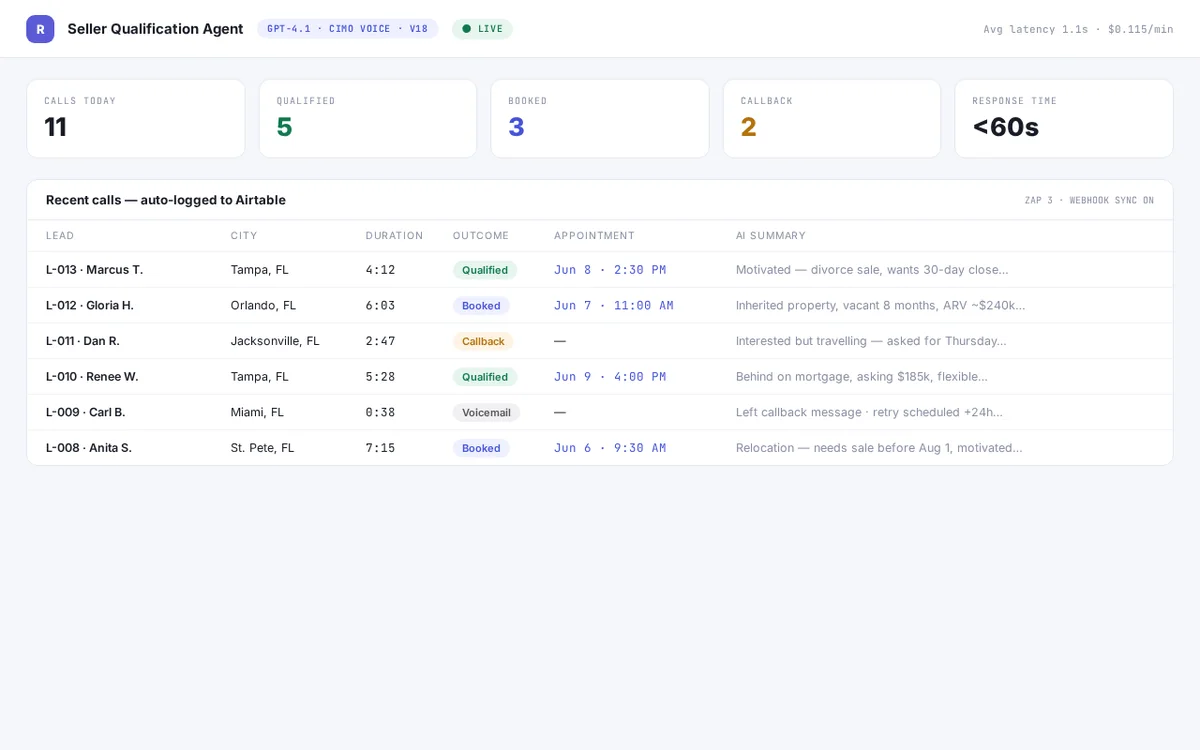This screenshot has height=750, width=1200.
Task: Click the 7:15 duration cell
Action: point(380,448)
